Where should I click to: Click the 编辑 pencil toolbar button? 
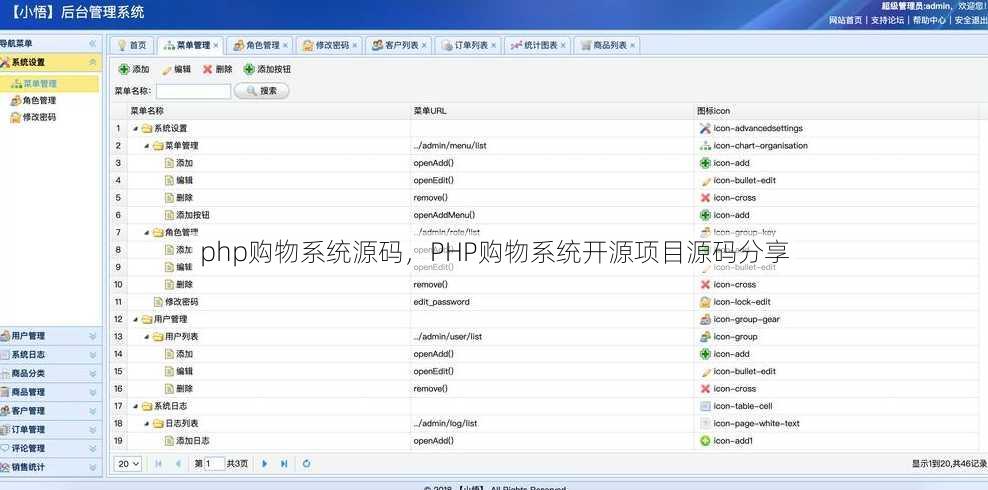coord(176,69)
